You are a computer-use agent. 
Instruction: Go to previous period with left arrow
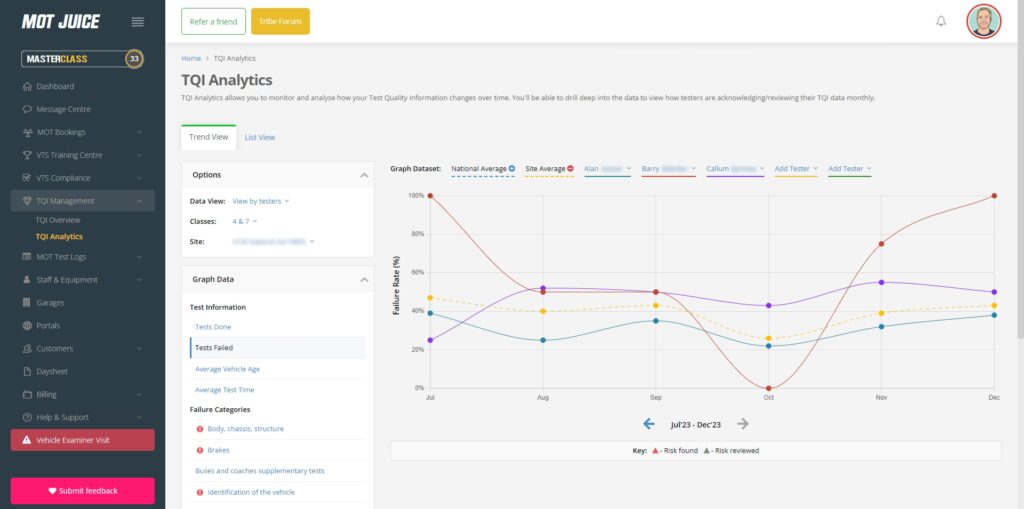(648, 424)
